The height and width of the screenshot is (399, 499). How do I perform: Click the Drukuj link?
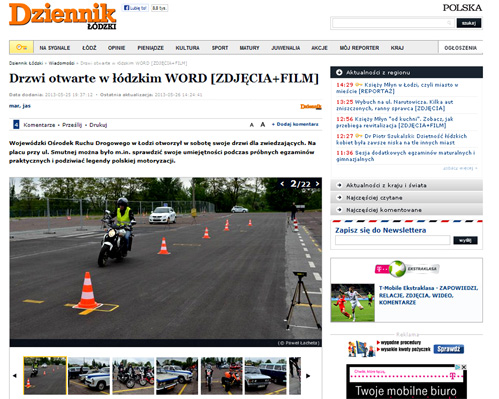98,125
